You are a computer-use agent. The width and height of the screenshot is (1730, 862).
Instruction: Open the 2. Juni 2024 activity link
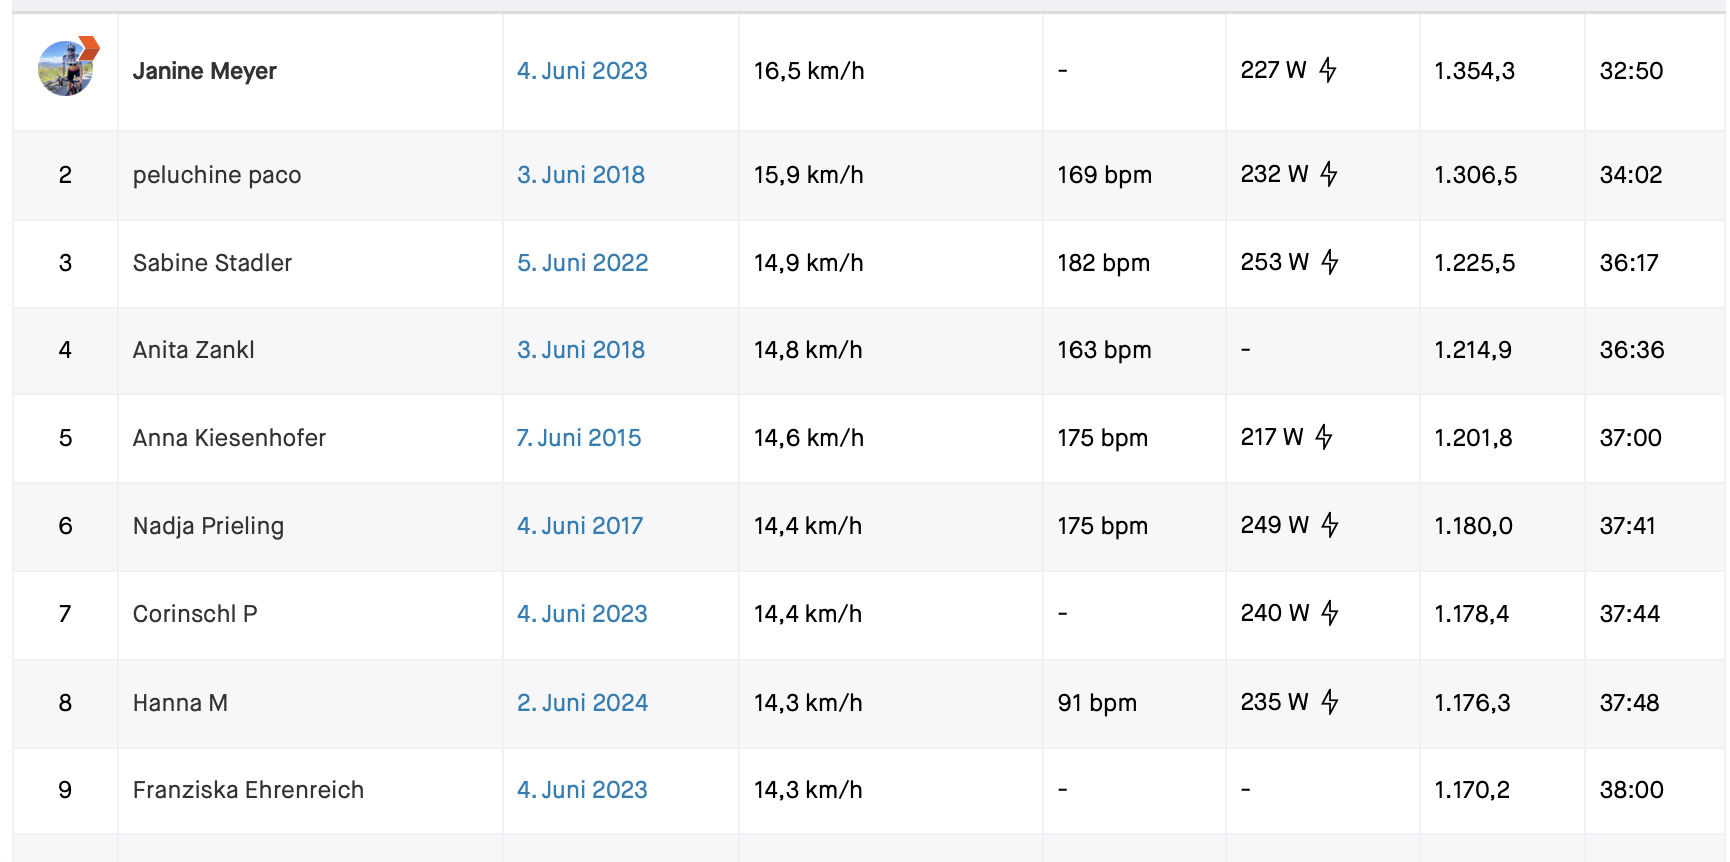tap(583, 703)
